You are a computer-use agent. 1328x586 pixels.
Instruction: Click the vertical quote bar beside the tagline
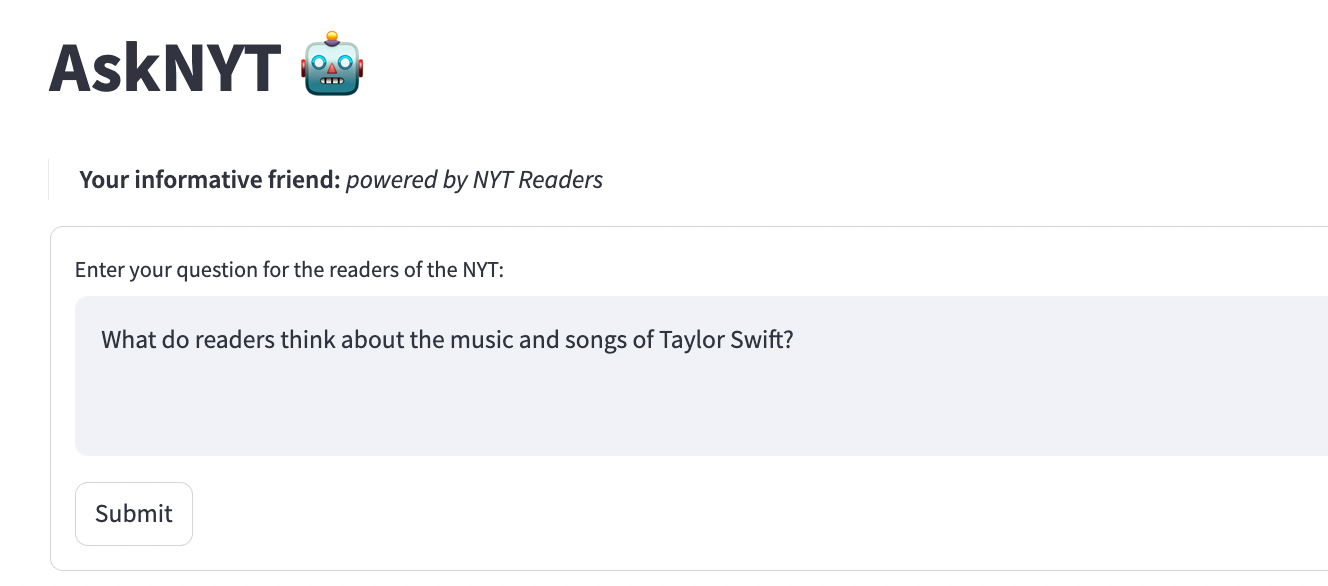(49, 180)
